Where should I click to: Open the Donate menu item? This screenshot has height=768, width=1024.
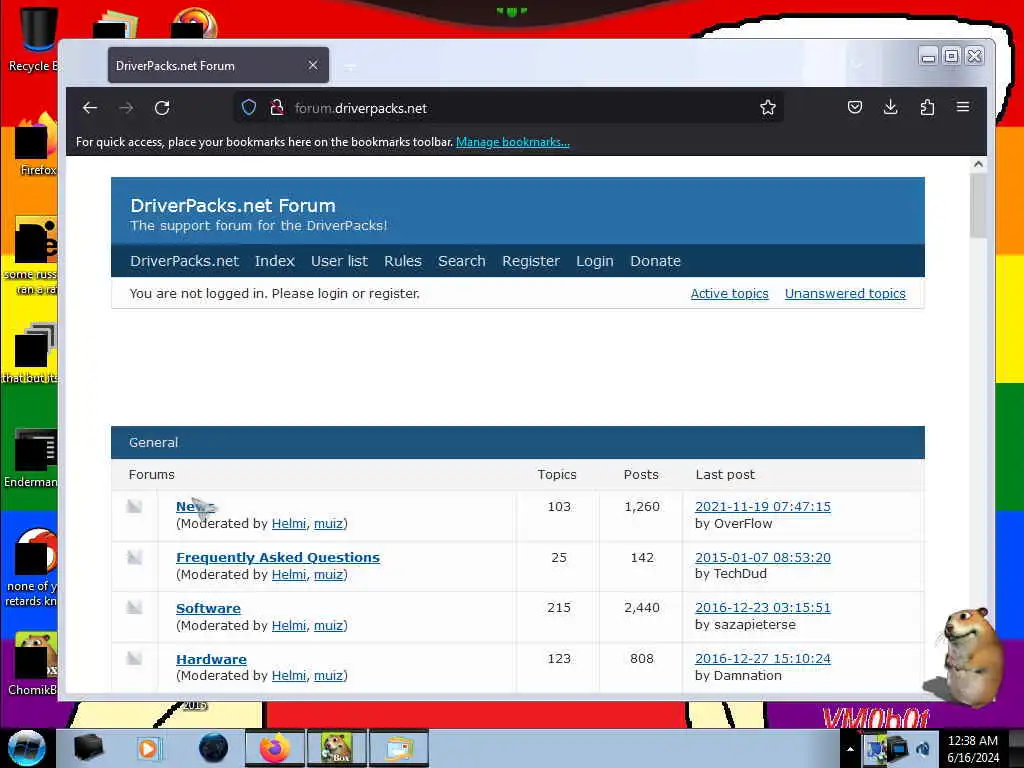(656, 261)
